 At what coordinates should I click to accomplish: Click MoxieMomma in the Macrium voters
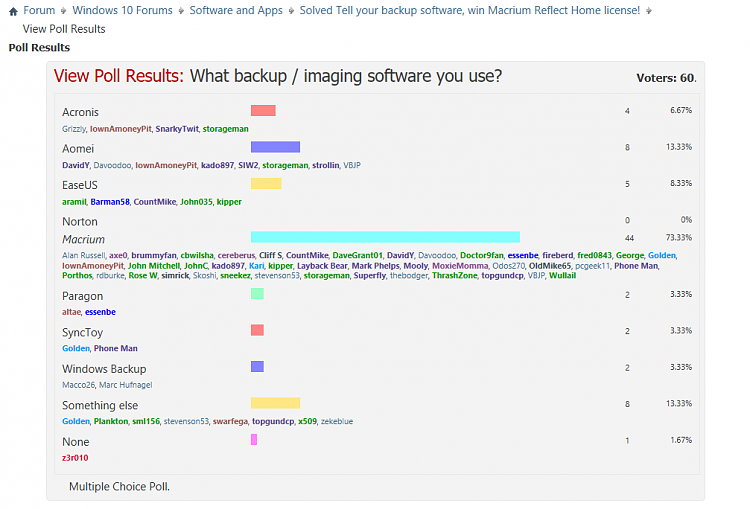pos(460,266)
